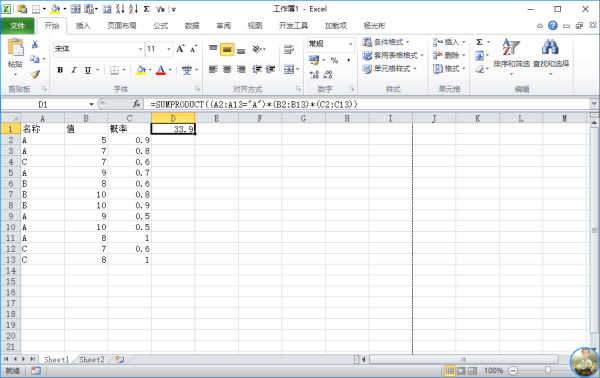The height and width of the screenshot is (378, 600).
Task: Click the Orientation text angle icon
Action: coord(257,49)
